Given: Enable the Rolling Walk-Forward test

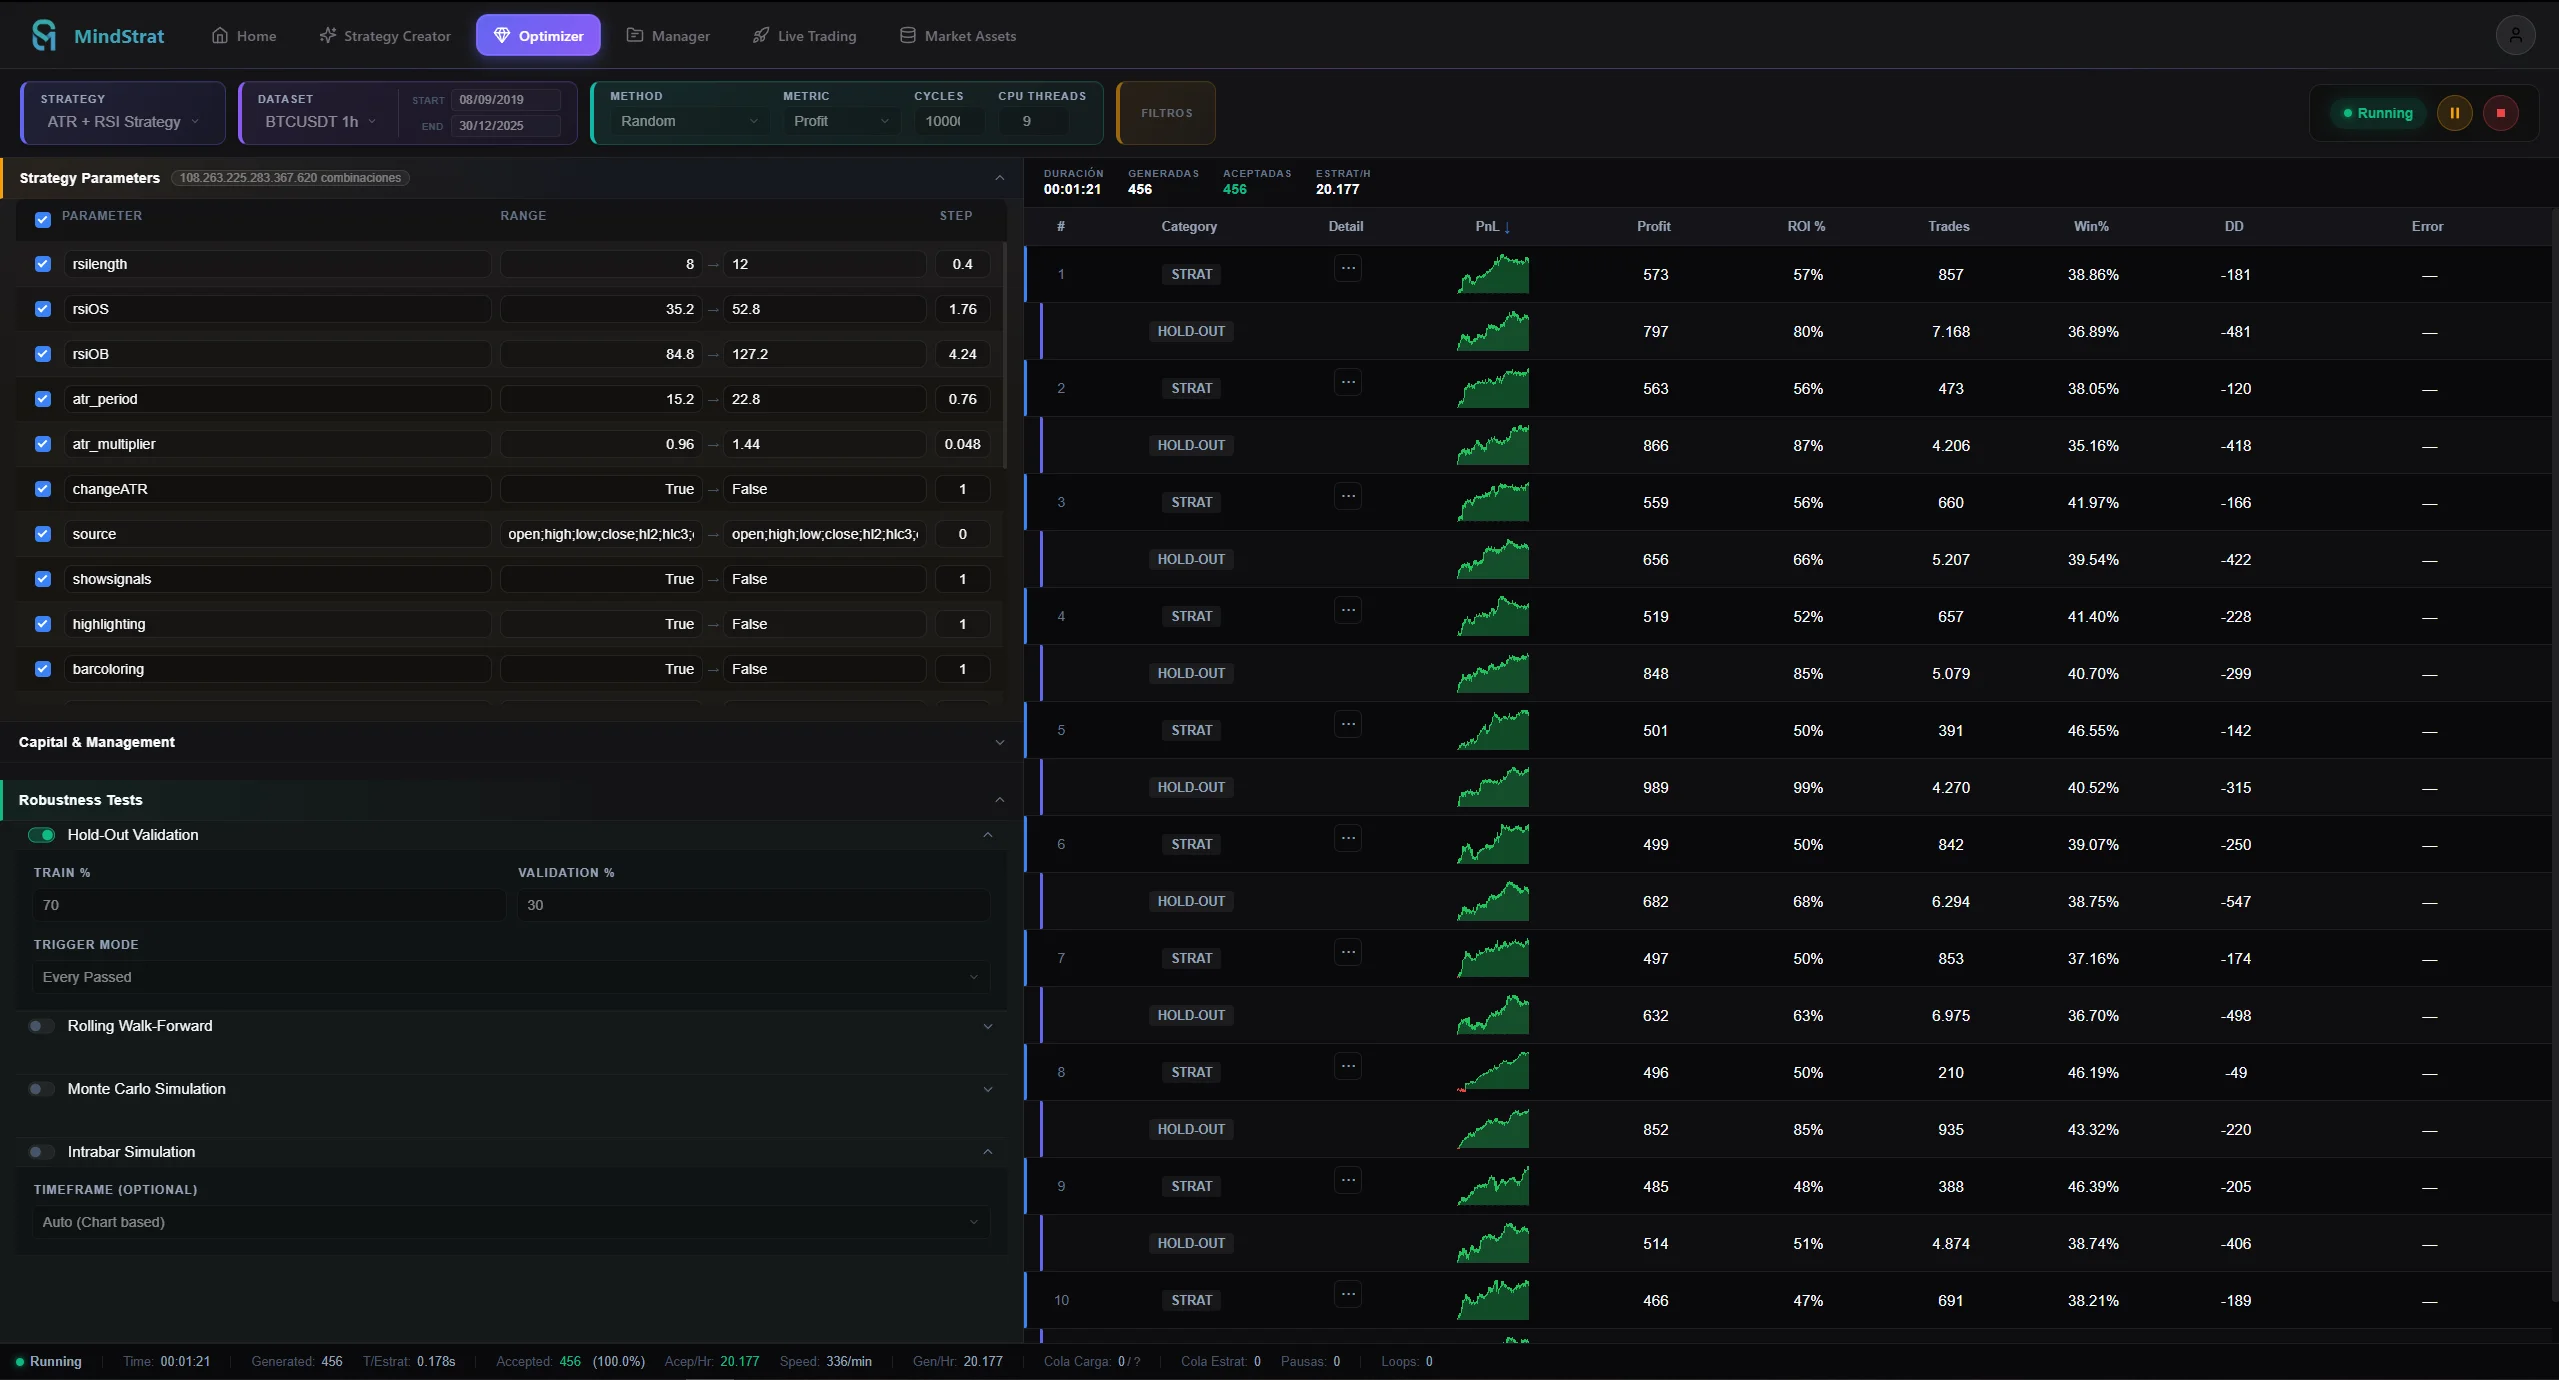Looking at the screenshot, I should click(x=41, y=1025).
